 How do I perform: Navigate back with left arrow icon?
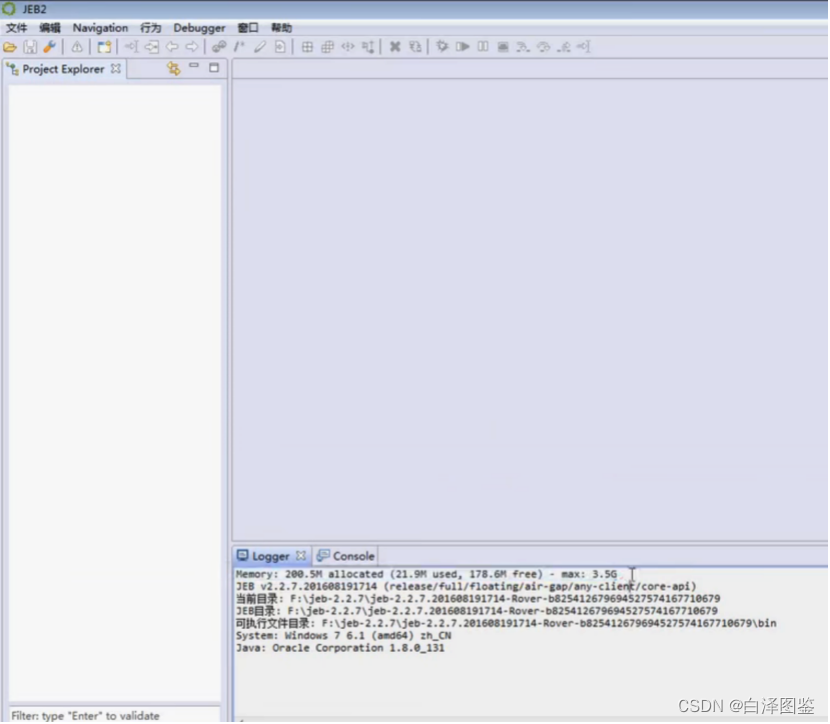pos(172,47)
